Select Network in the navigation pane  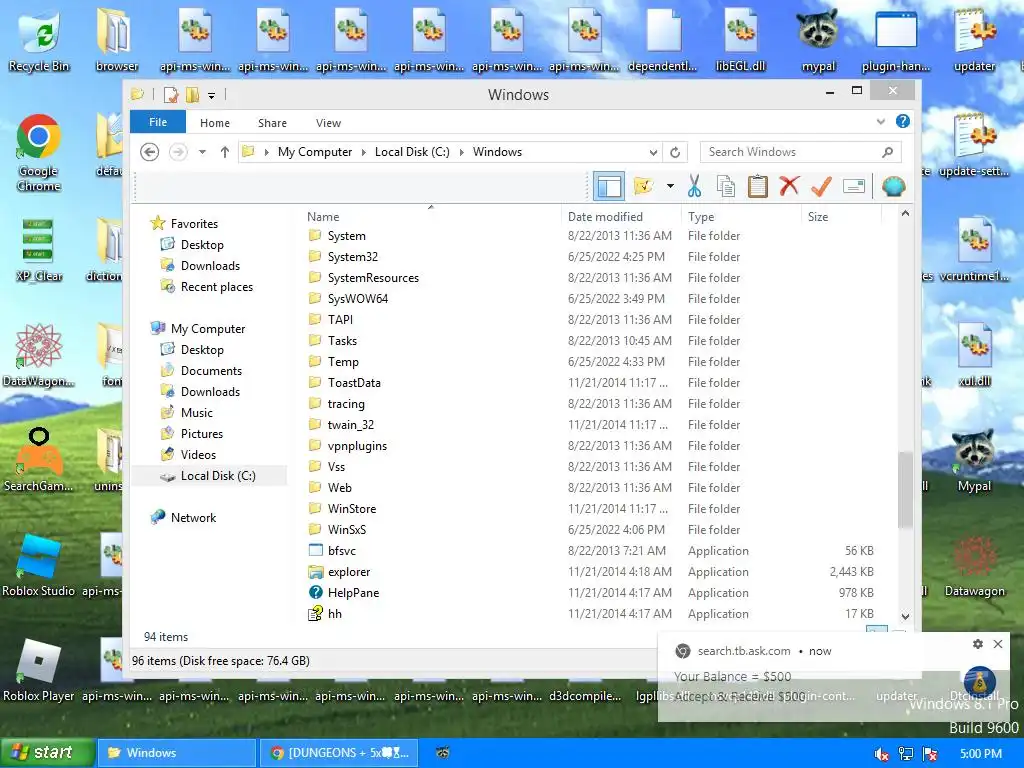tap(193, 518)
